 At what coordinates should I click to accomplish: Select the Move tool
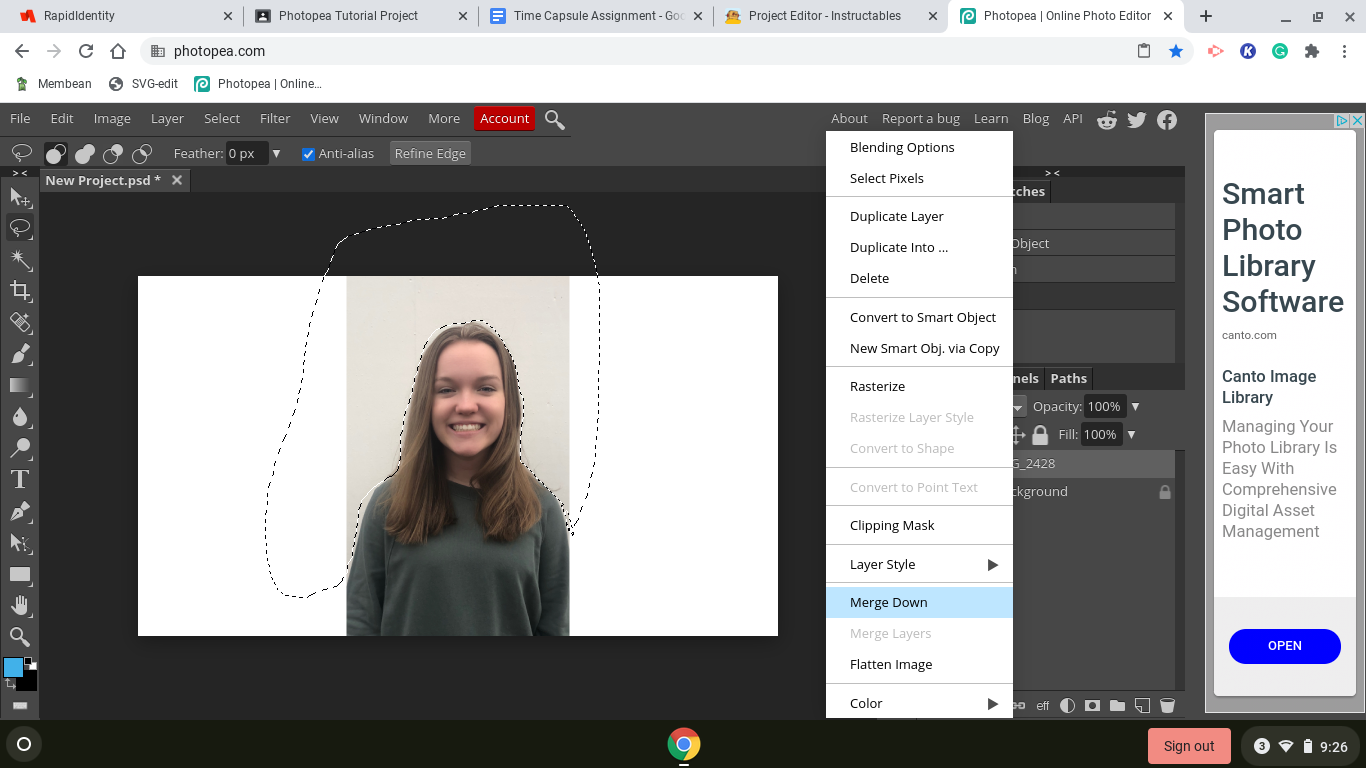(x=20, y=197)
